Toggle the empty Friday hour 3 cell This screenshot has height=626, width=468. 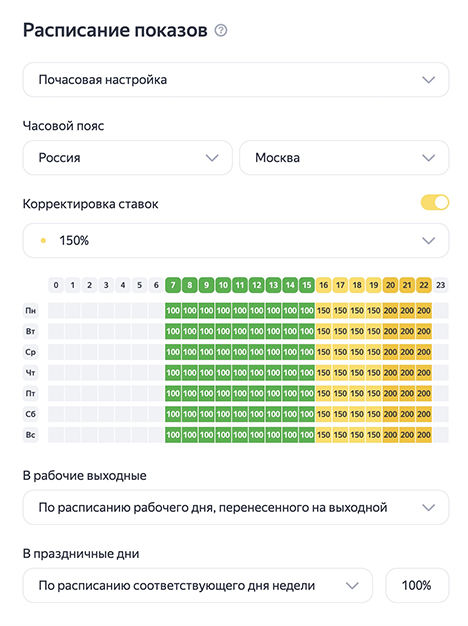tap(106, 393)
